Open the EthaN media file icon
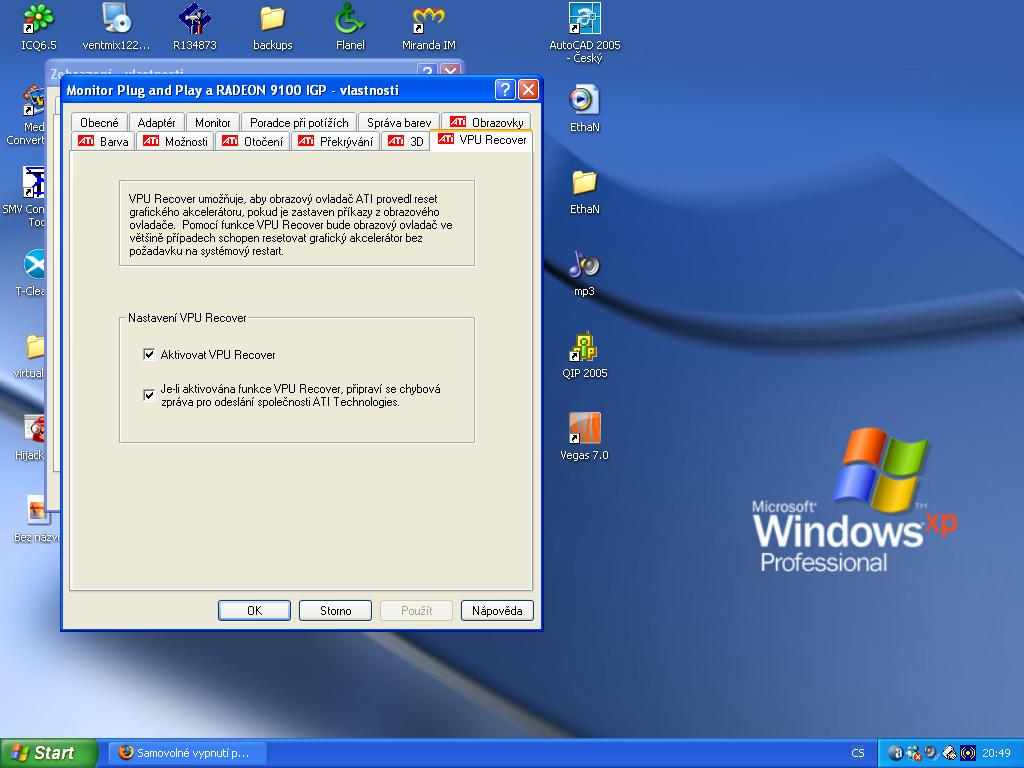The height and width of the screenshot is (768, 1024). [x=584, y=108]
